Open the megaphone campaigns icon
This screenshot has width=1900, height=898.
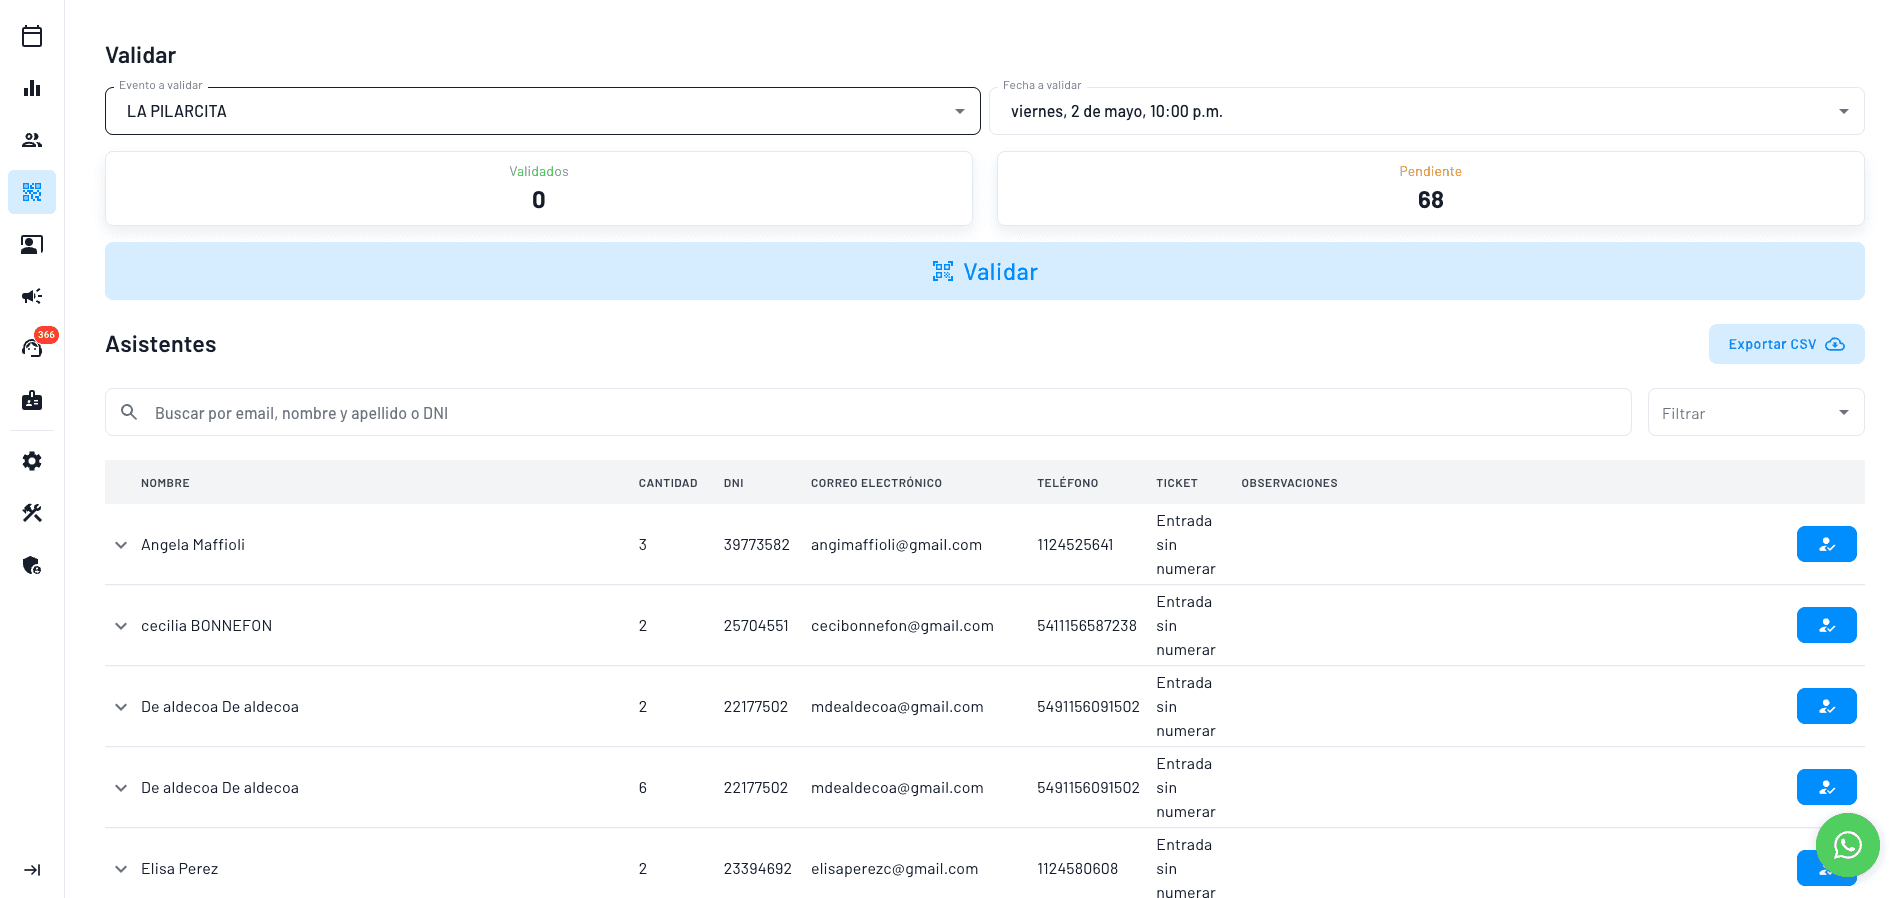click(x=32, y=296)
